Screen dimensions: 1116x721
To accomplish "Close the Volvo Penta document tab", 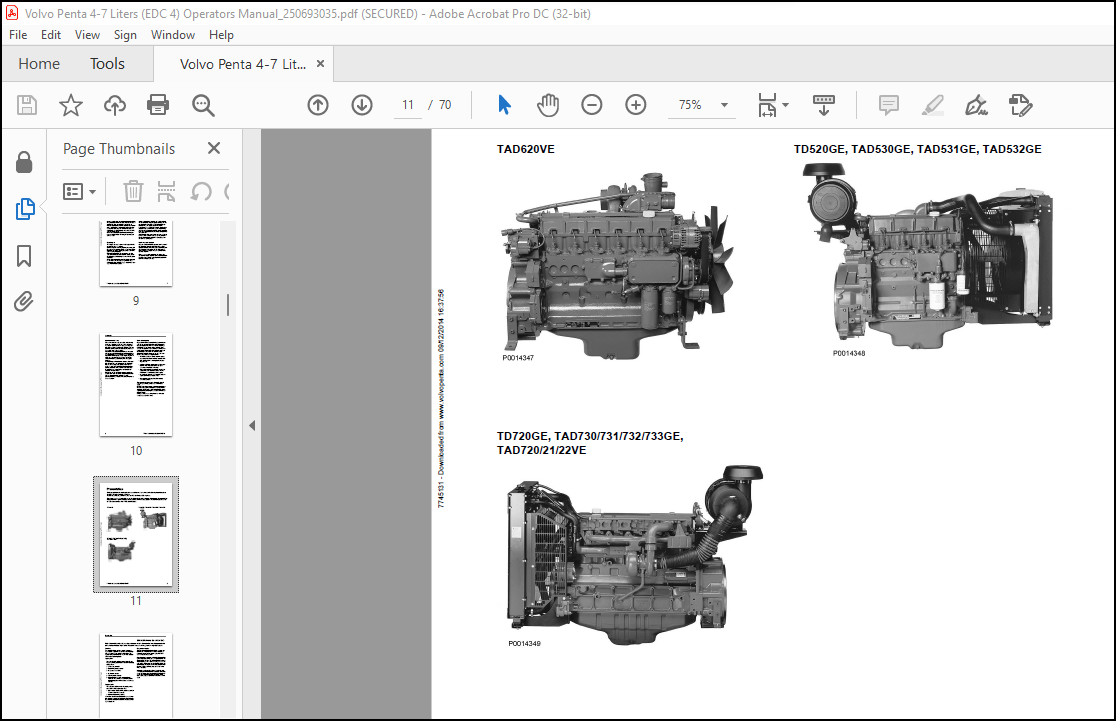I will (x=320, y=63).
